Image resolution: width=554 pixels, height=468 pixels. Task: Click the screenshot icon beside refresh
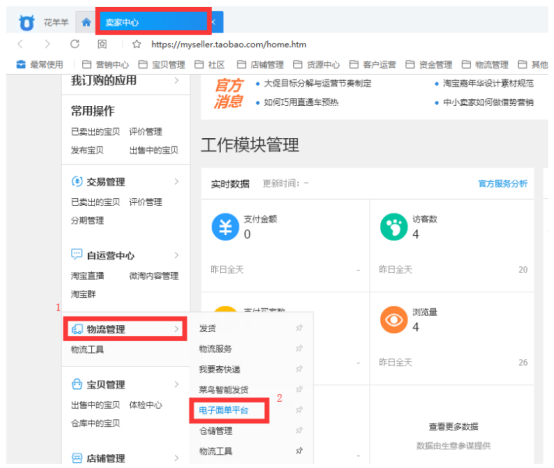tap(102, 44)
